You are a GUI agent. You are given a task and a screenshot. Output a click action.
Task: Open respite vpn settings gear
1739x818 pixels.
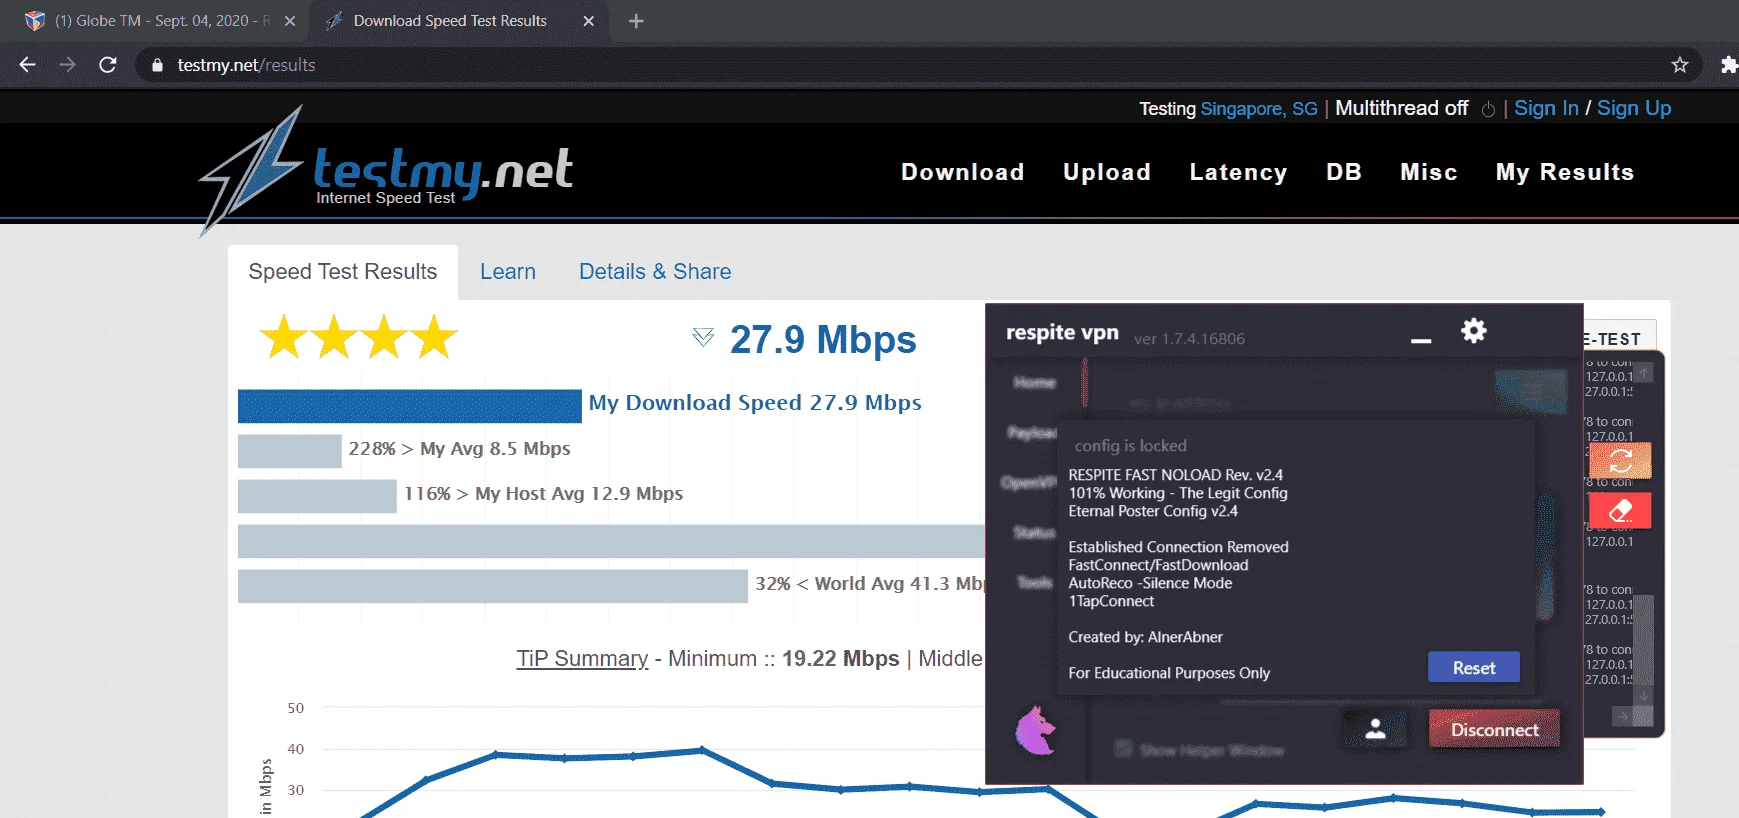[x=1474, y=331]
